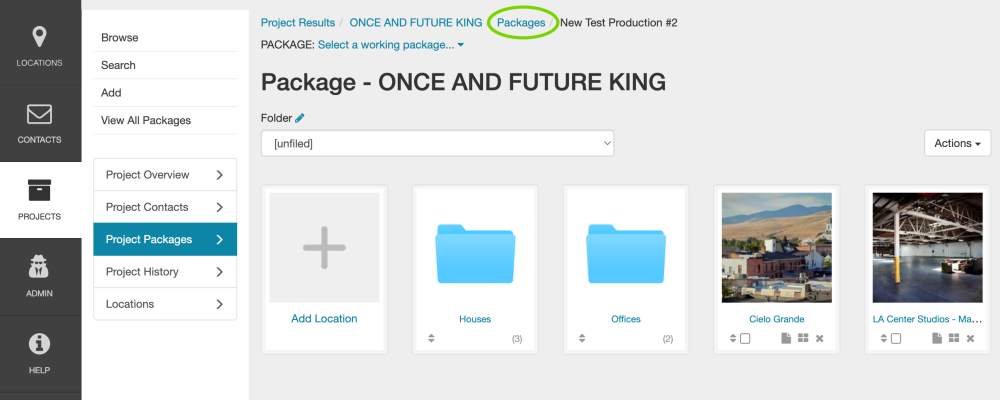Open the Locations section in sidebar
Image resolution: width=1000 pixels, height=400 pixels.
(40, 47)
